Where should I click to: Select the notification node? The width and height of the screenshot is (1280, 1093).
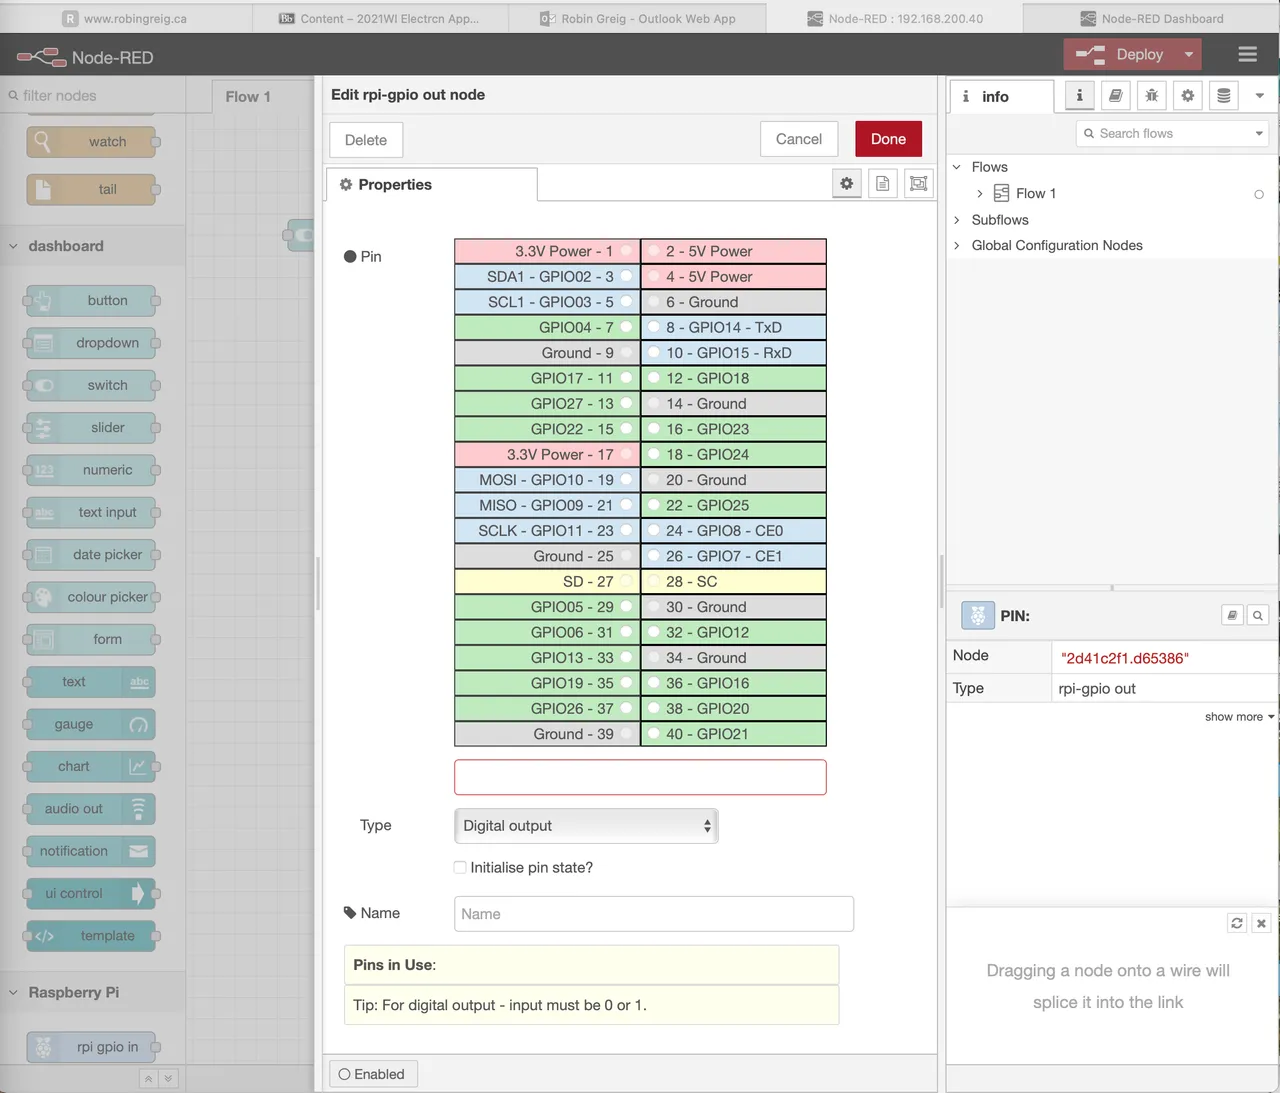[x=91, y=851]
